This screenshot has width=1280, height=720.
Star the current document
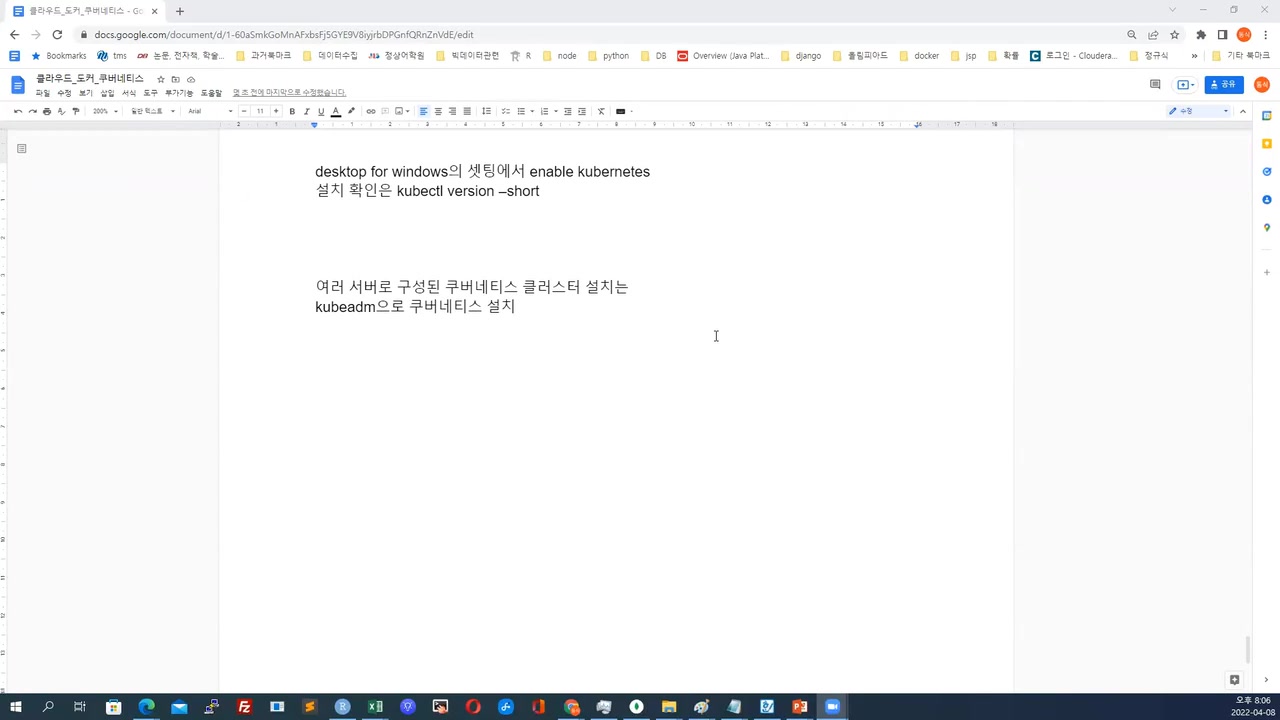(x=161, y=78)
